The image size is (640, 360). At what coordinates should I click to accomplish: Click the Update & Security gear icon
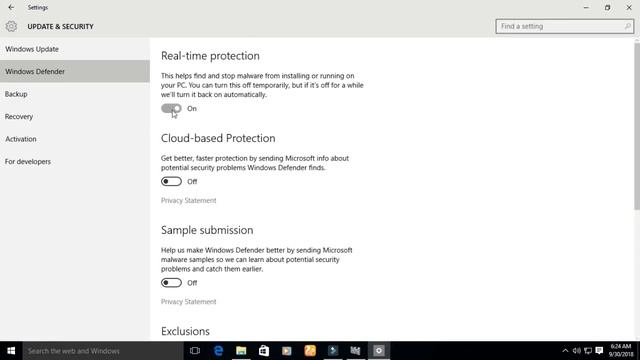[11, 27]
